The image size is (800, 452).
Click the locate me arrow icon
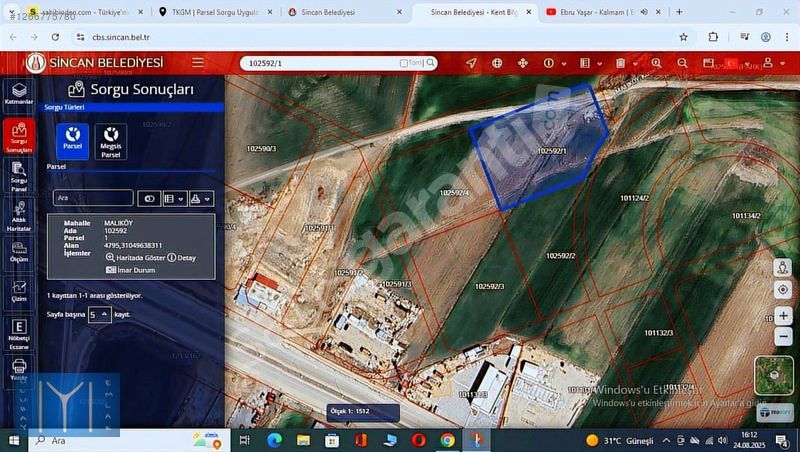[471, 63]
